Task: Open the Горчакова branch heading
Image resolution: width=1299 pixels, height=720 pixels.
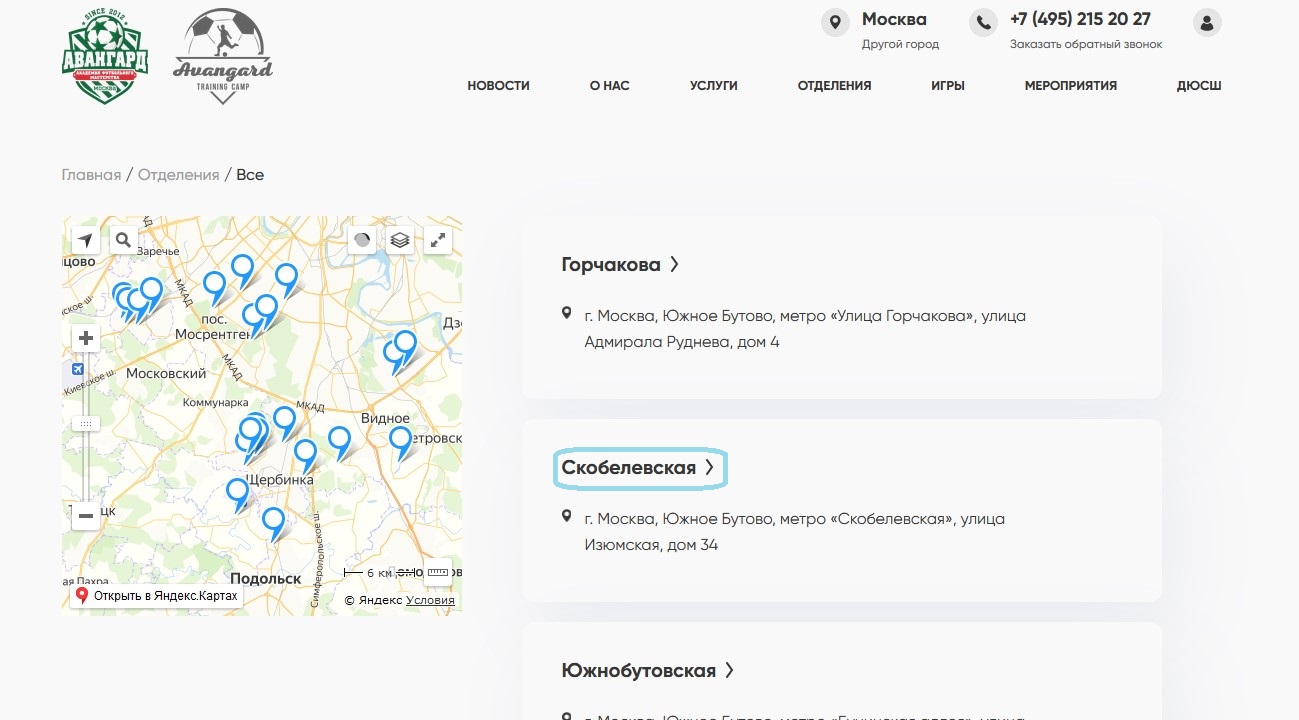Action: 620,265
